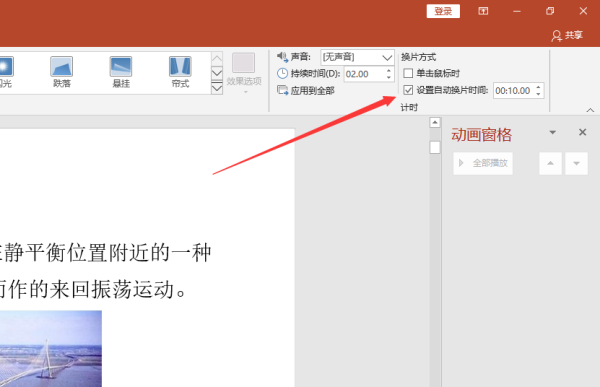This screenshot has width=600, height=387.
Task: Click the 持续时间 02.00 field
Action: [x=364, y=74]
